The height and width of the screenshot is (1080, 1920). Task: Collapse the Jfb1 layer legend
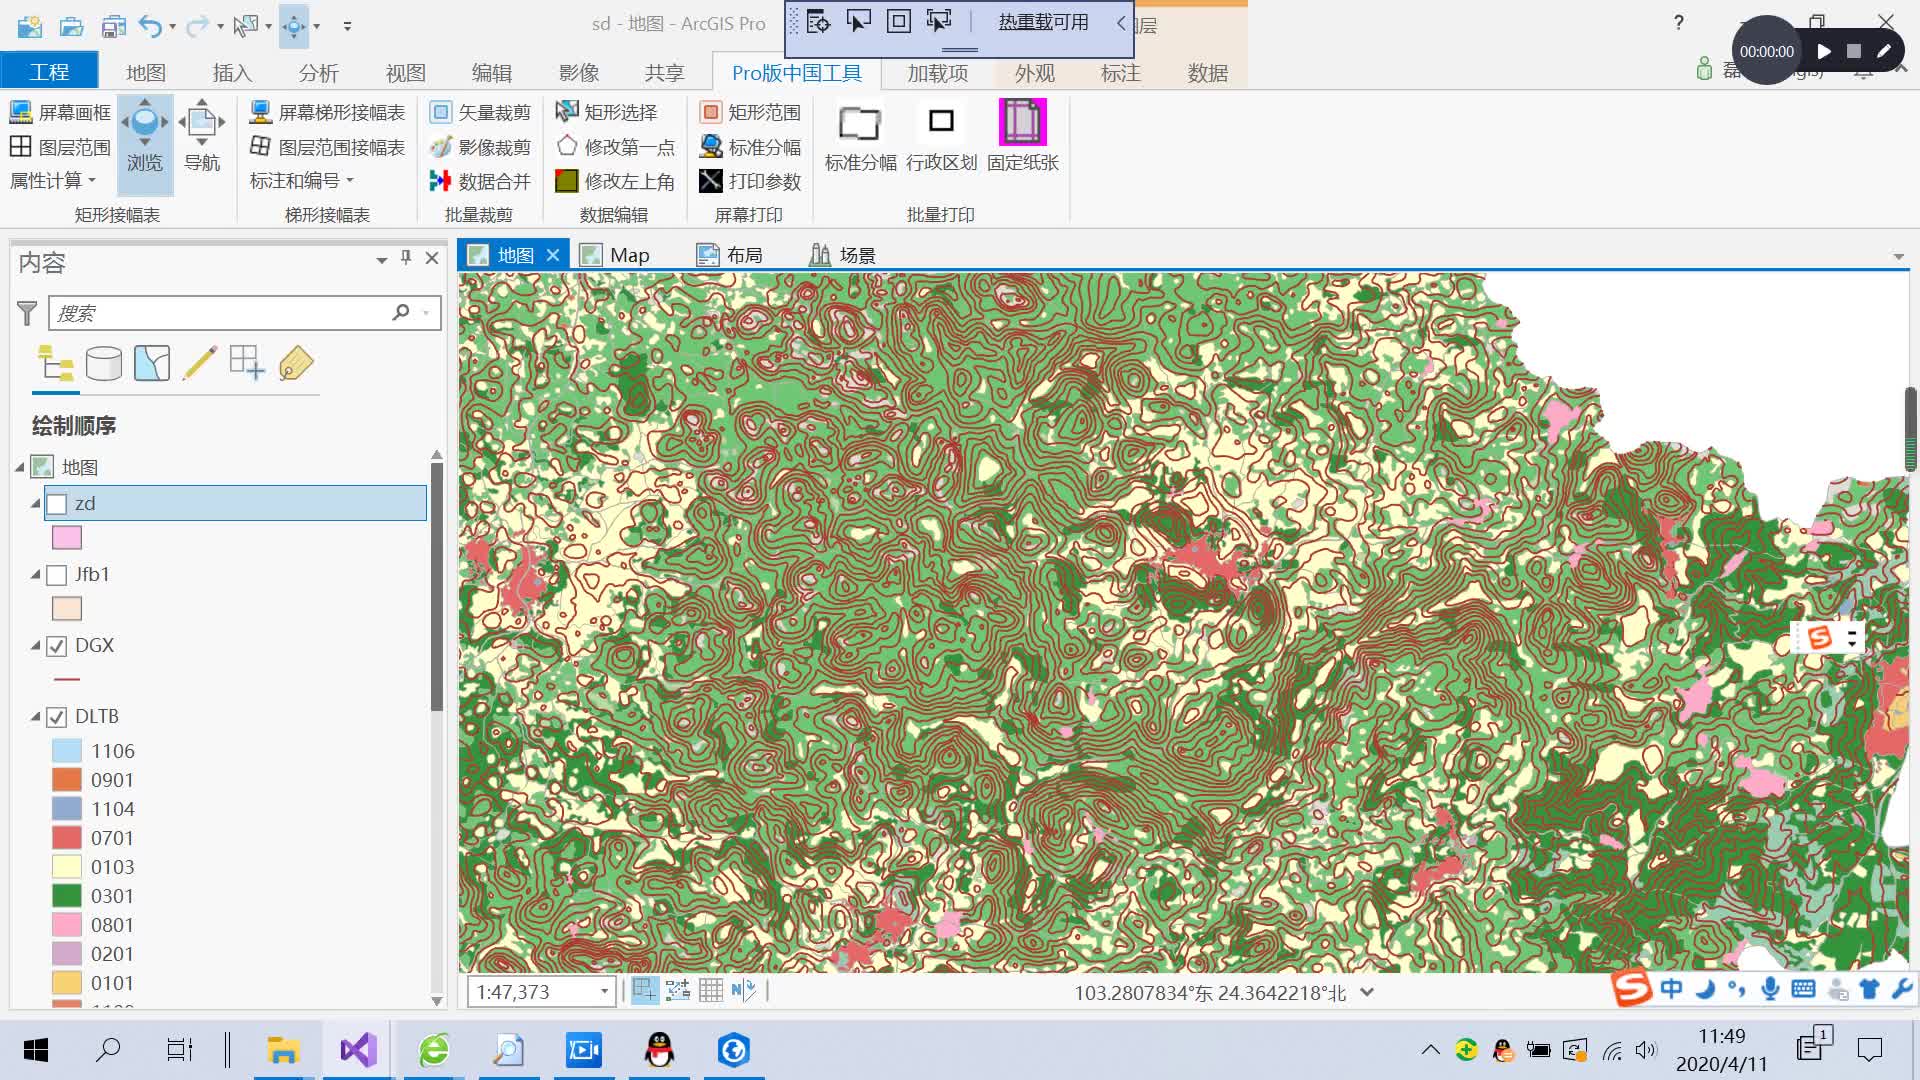point(36,575)
